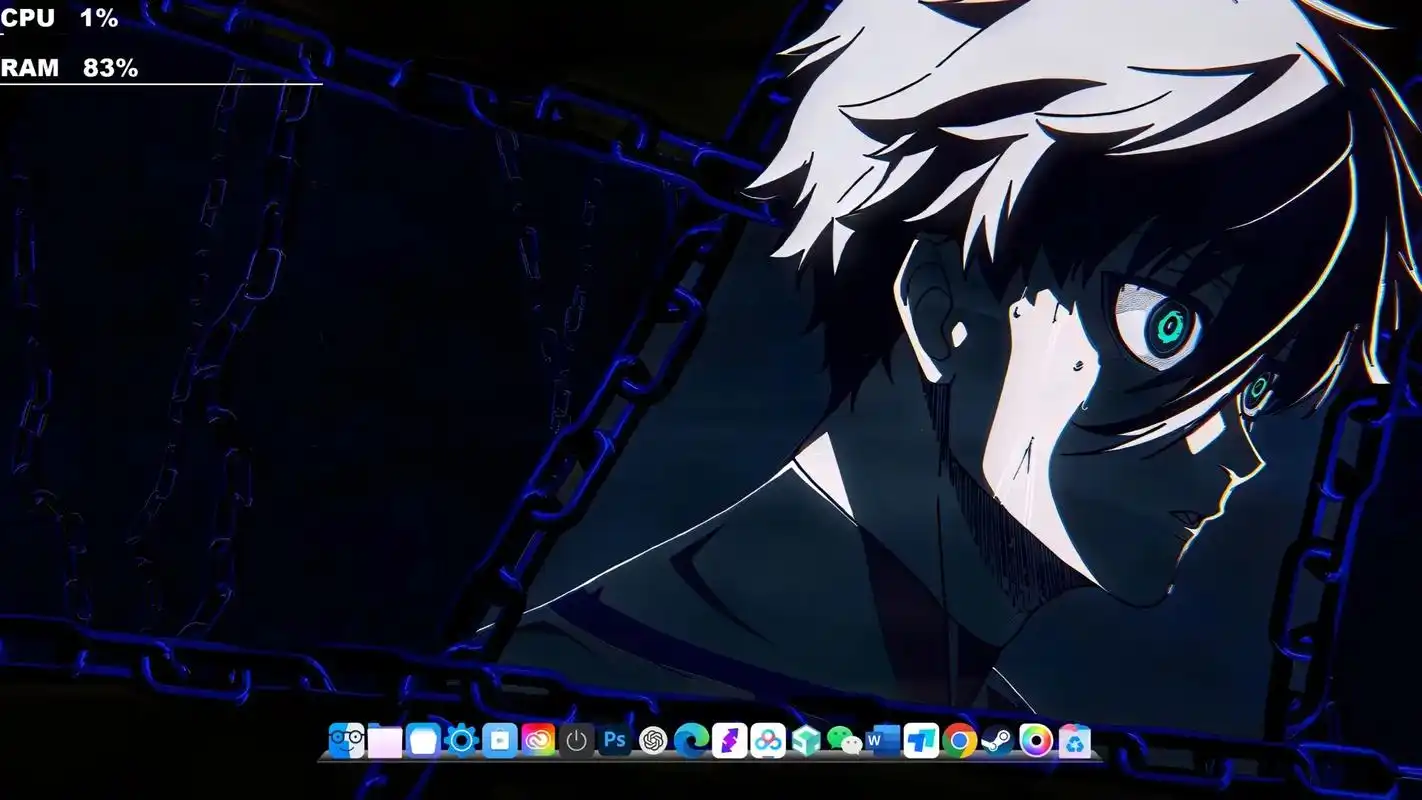This screenshot has height=800, width=1422.
Task: Launch Adobe Photoshop from the dock
Action: pyautogui.click(x=615, y=740)
